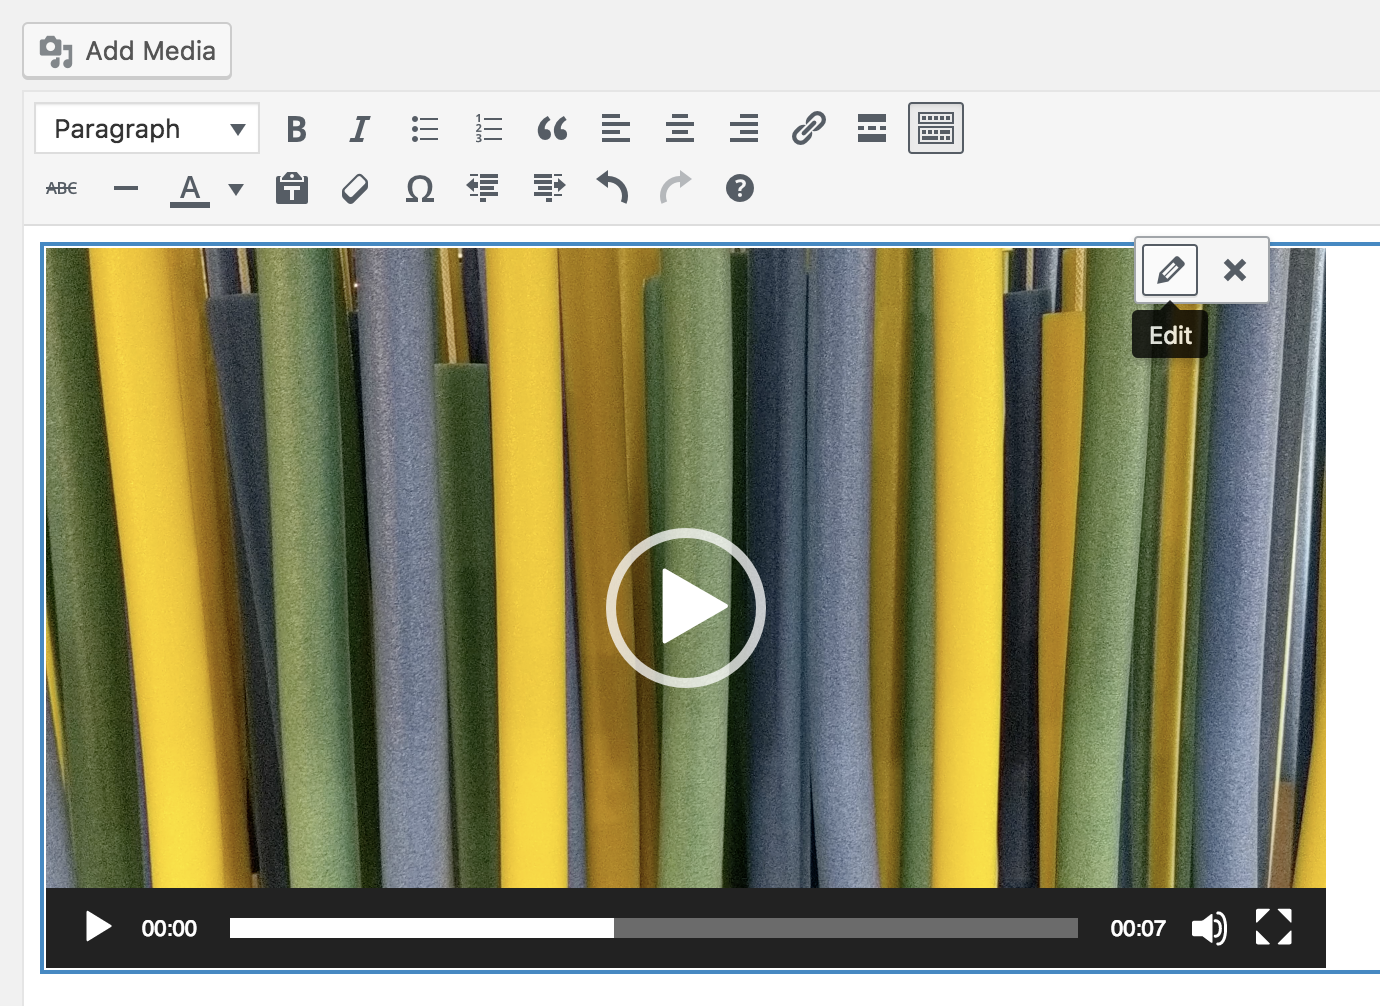
Task: Toggle italic formatting
Action: (360, 129)
